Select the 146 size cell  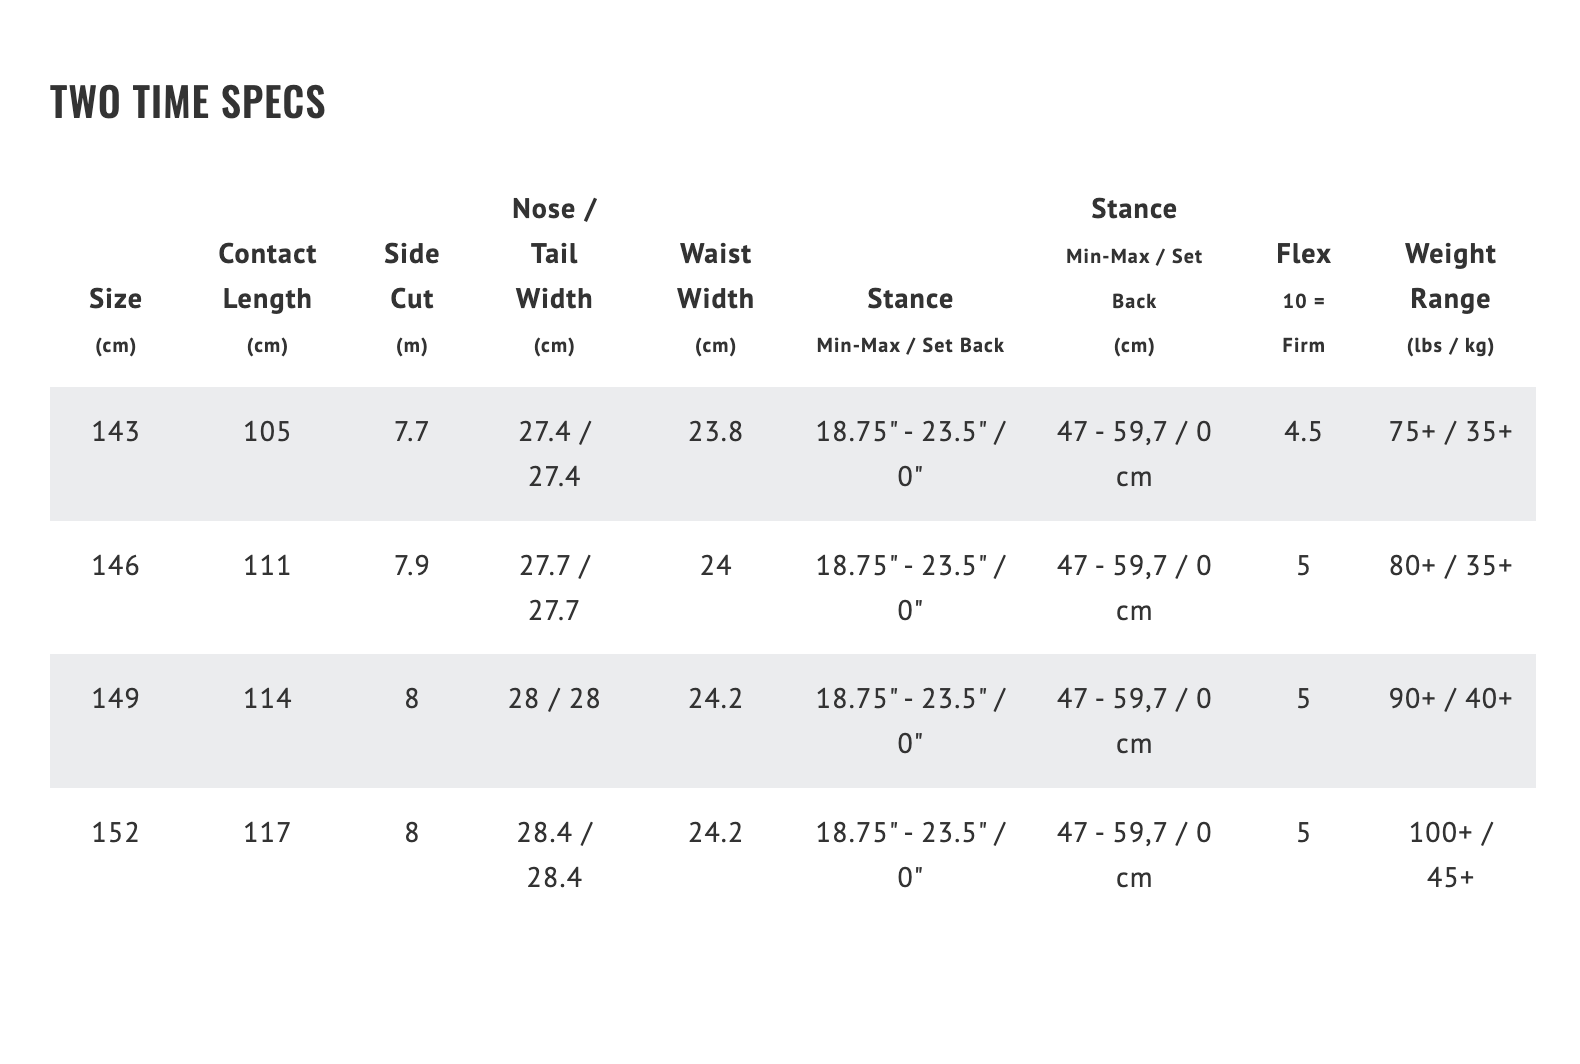click(115, 566)
